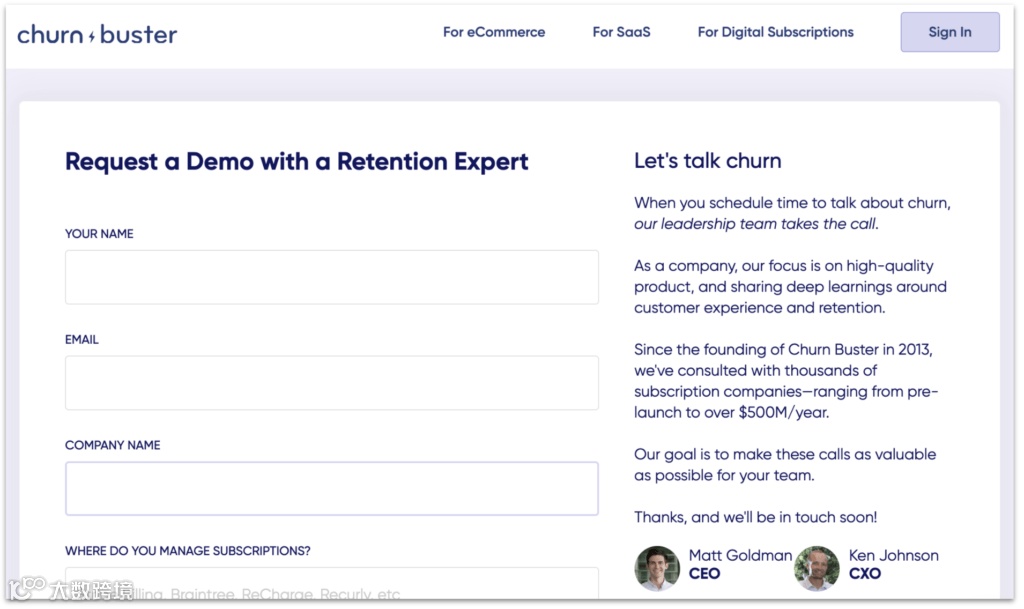Click the Request a Demo heading
This screenshot has height=609, width=1024.
(297, 162)
